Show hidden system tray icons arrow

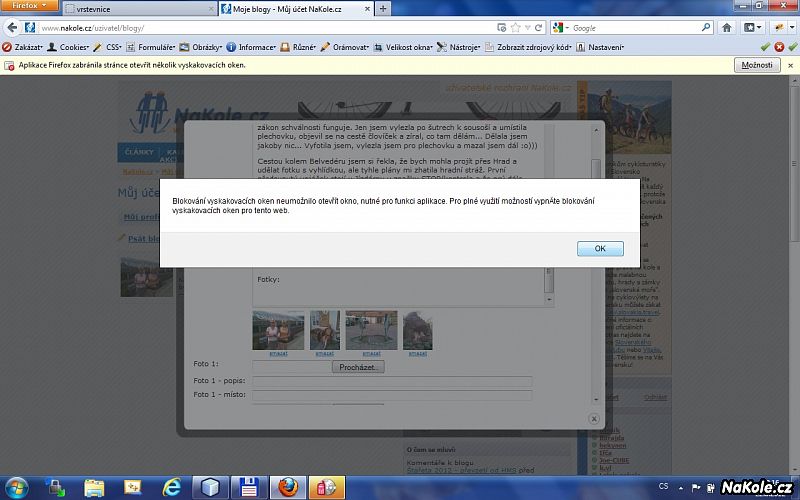tap(681, 487)
